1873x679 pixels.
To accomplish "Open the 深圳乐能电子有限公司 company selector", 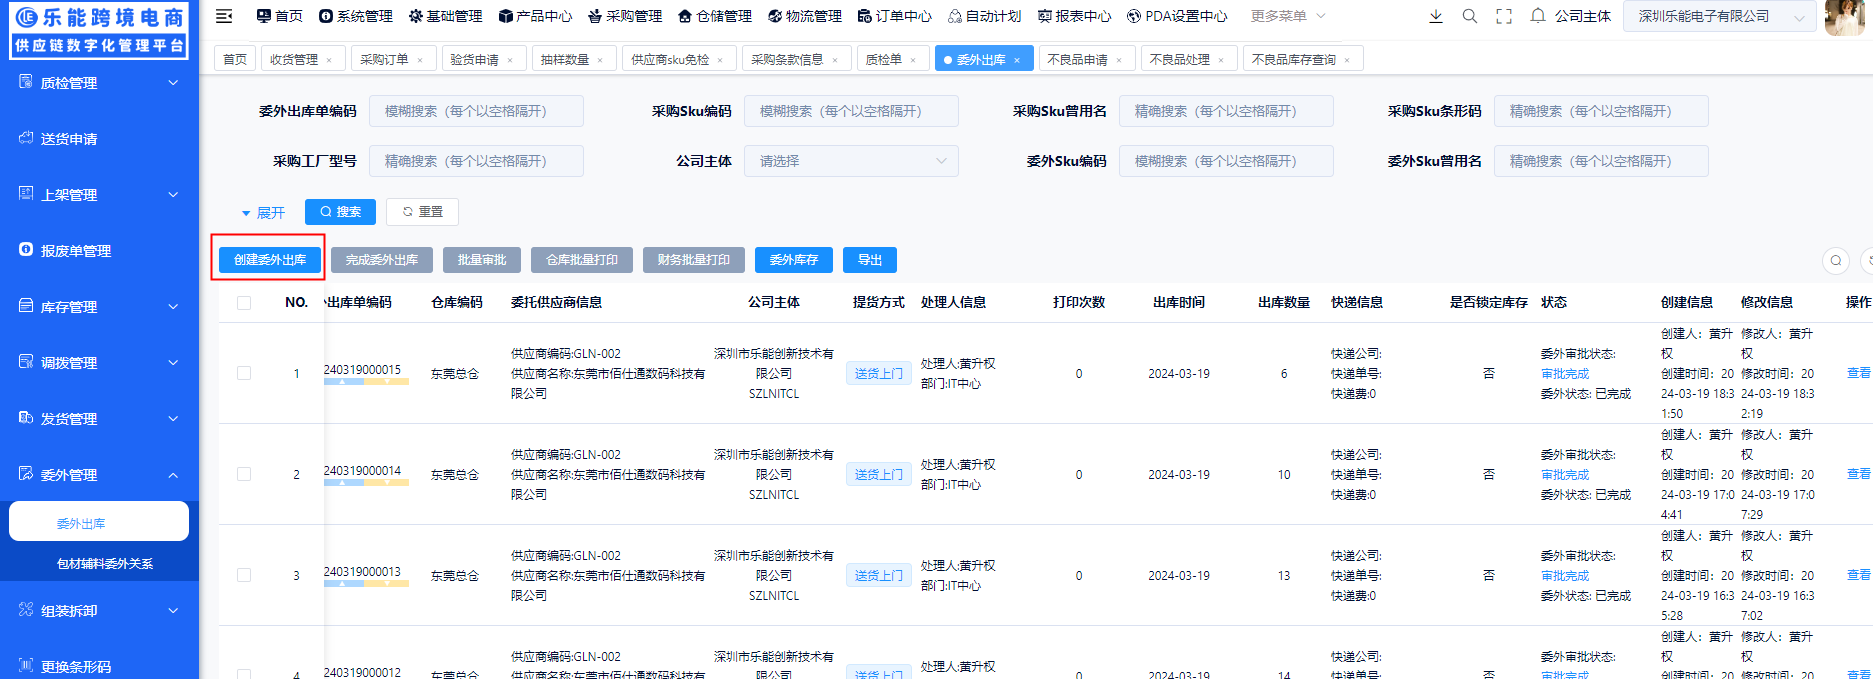I will click(1720, 16).
